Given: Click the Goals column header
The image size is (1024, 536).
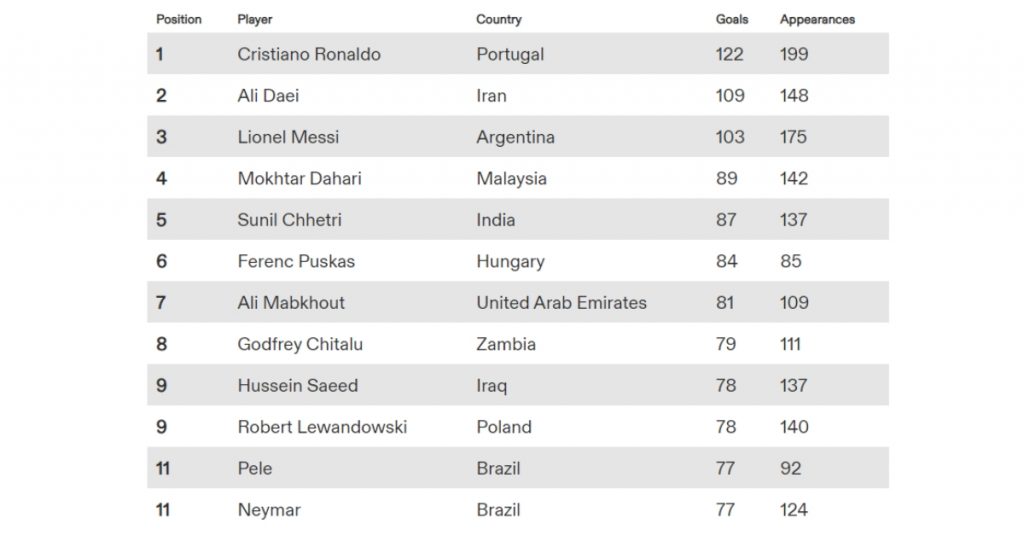Looking at the screenshot, I should (731, 20).
